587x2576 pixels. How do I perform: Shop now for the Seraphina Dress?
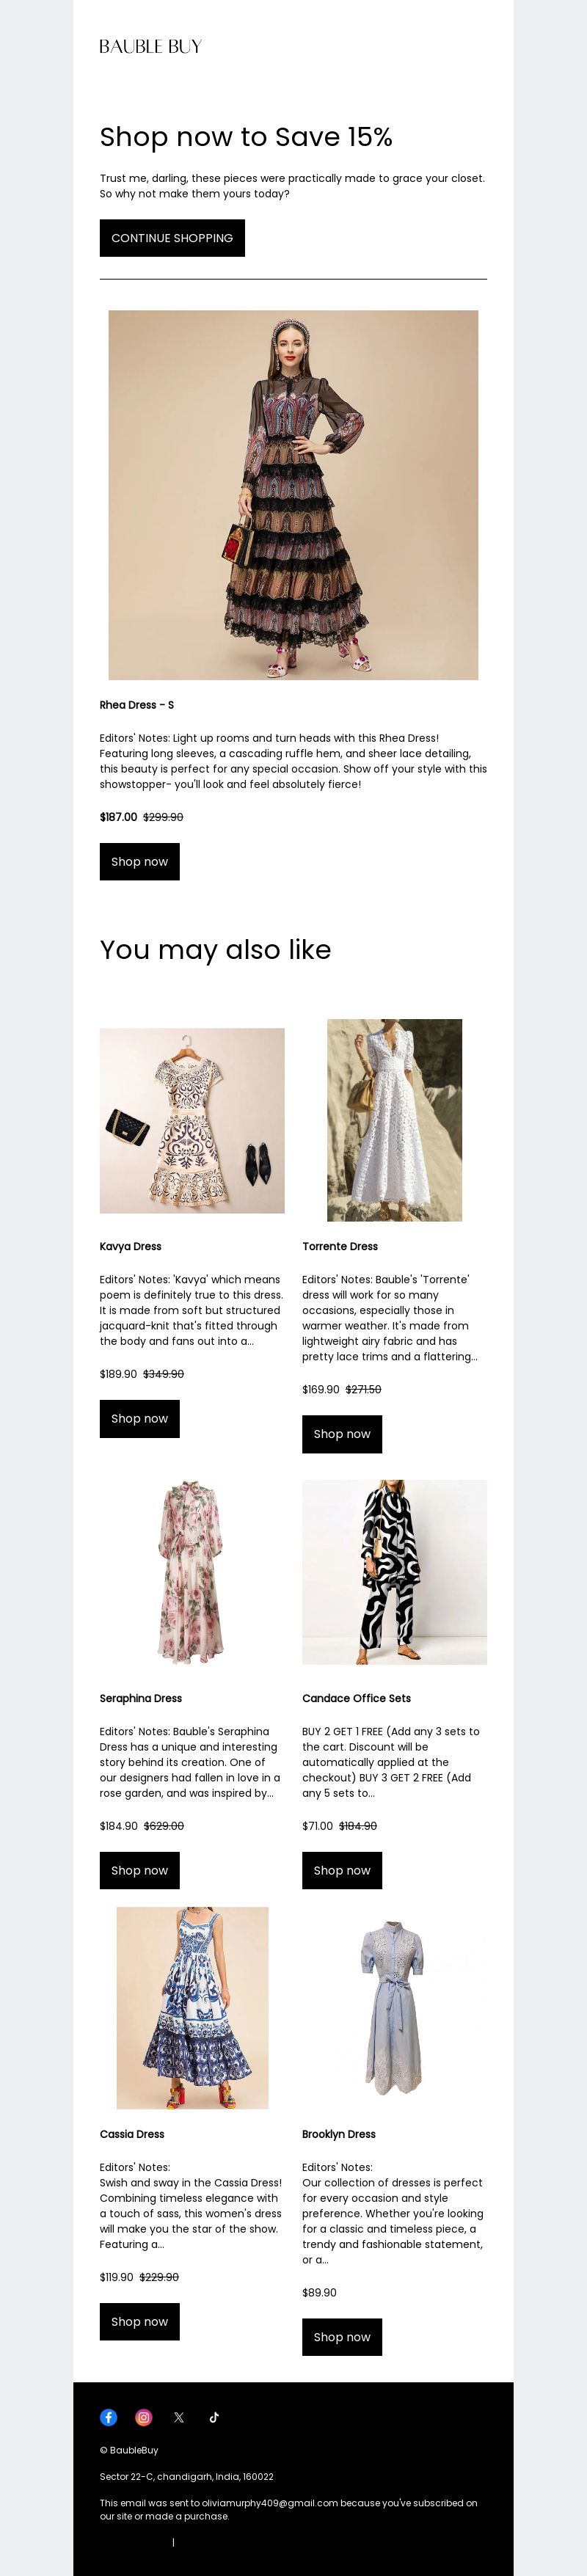pyautogui.click(x=140, y=1870)
